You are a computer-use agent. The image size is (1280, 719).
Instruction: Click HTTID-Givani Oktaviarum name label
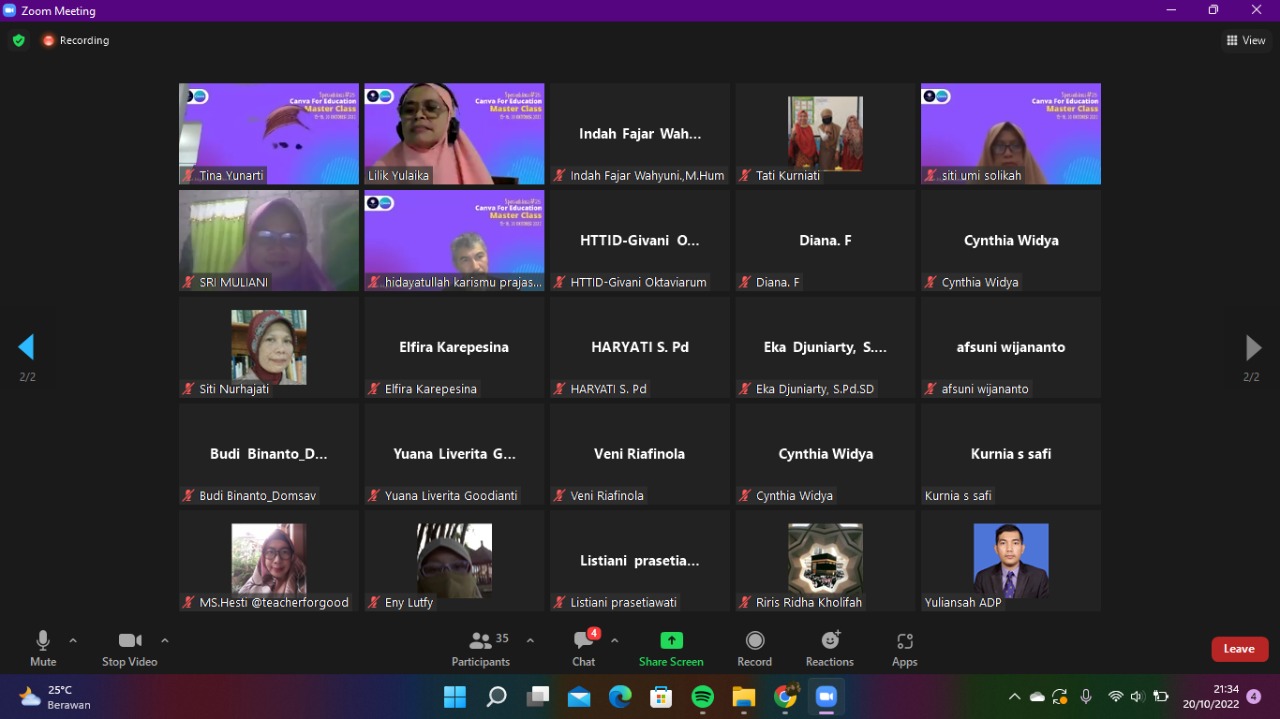638,282
